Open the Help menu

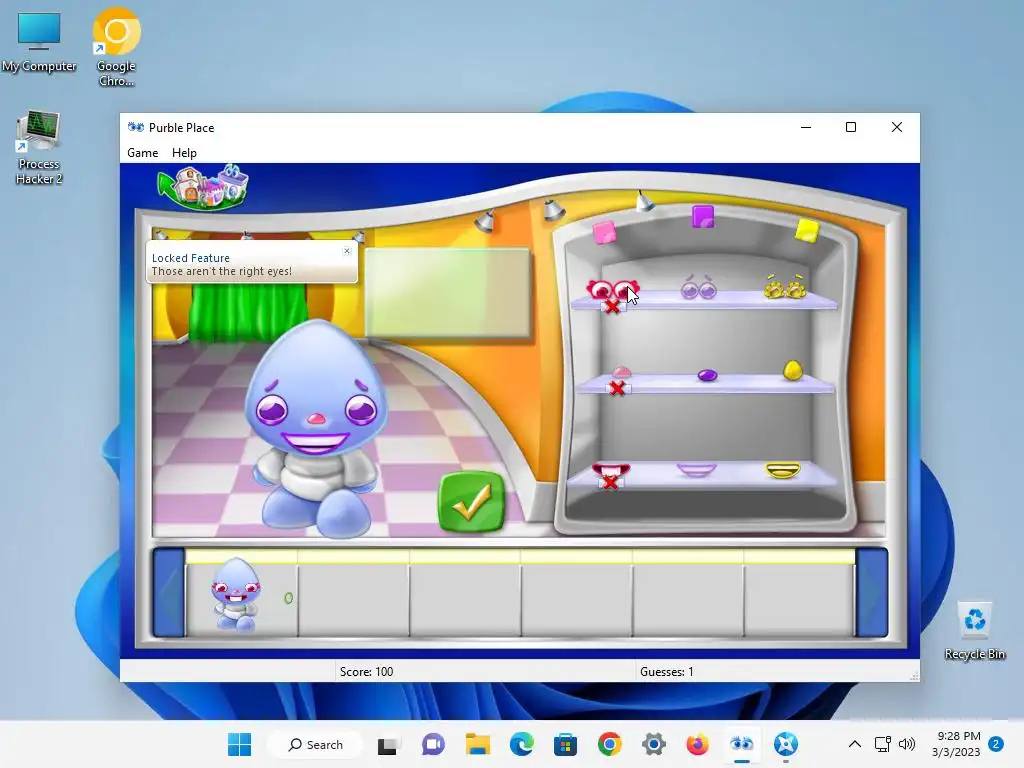pyautogui.click(x=184, y=153)
